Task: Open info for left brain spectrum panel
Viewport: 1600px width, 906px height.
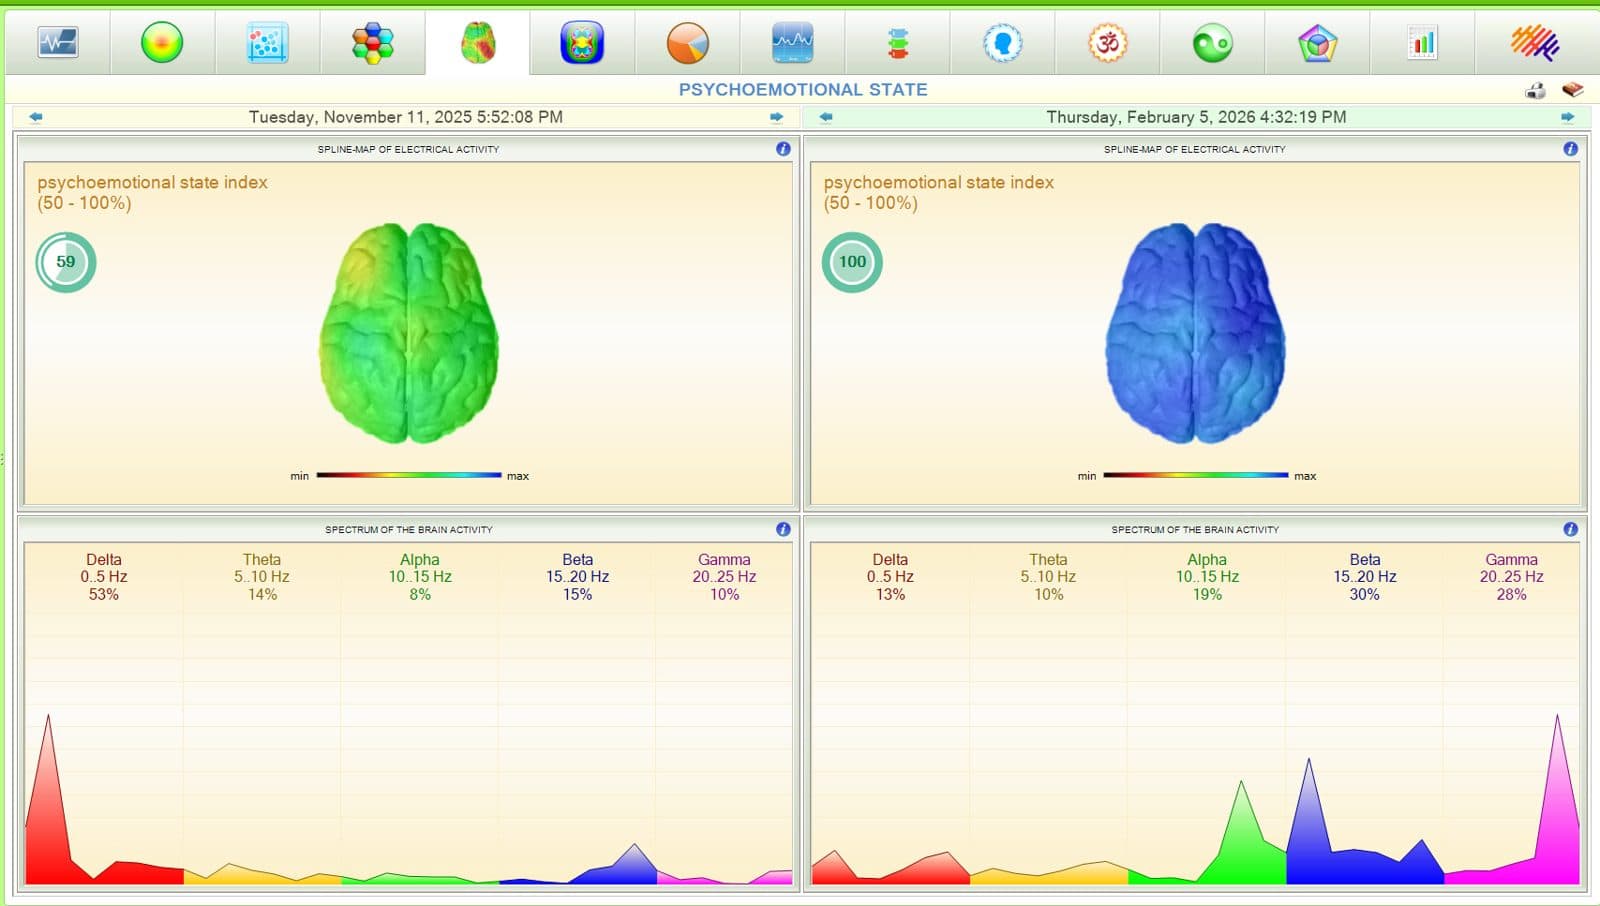Action: (x=783, y=529)
